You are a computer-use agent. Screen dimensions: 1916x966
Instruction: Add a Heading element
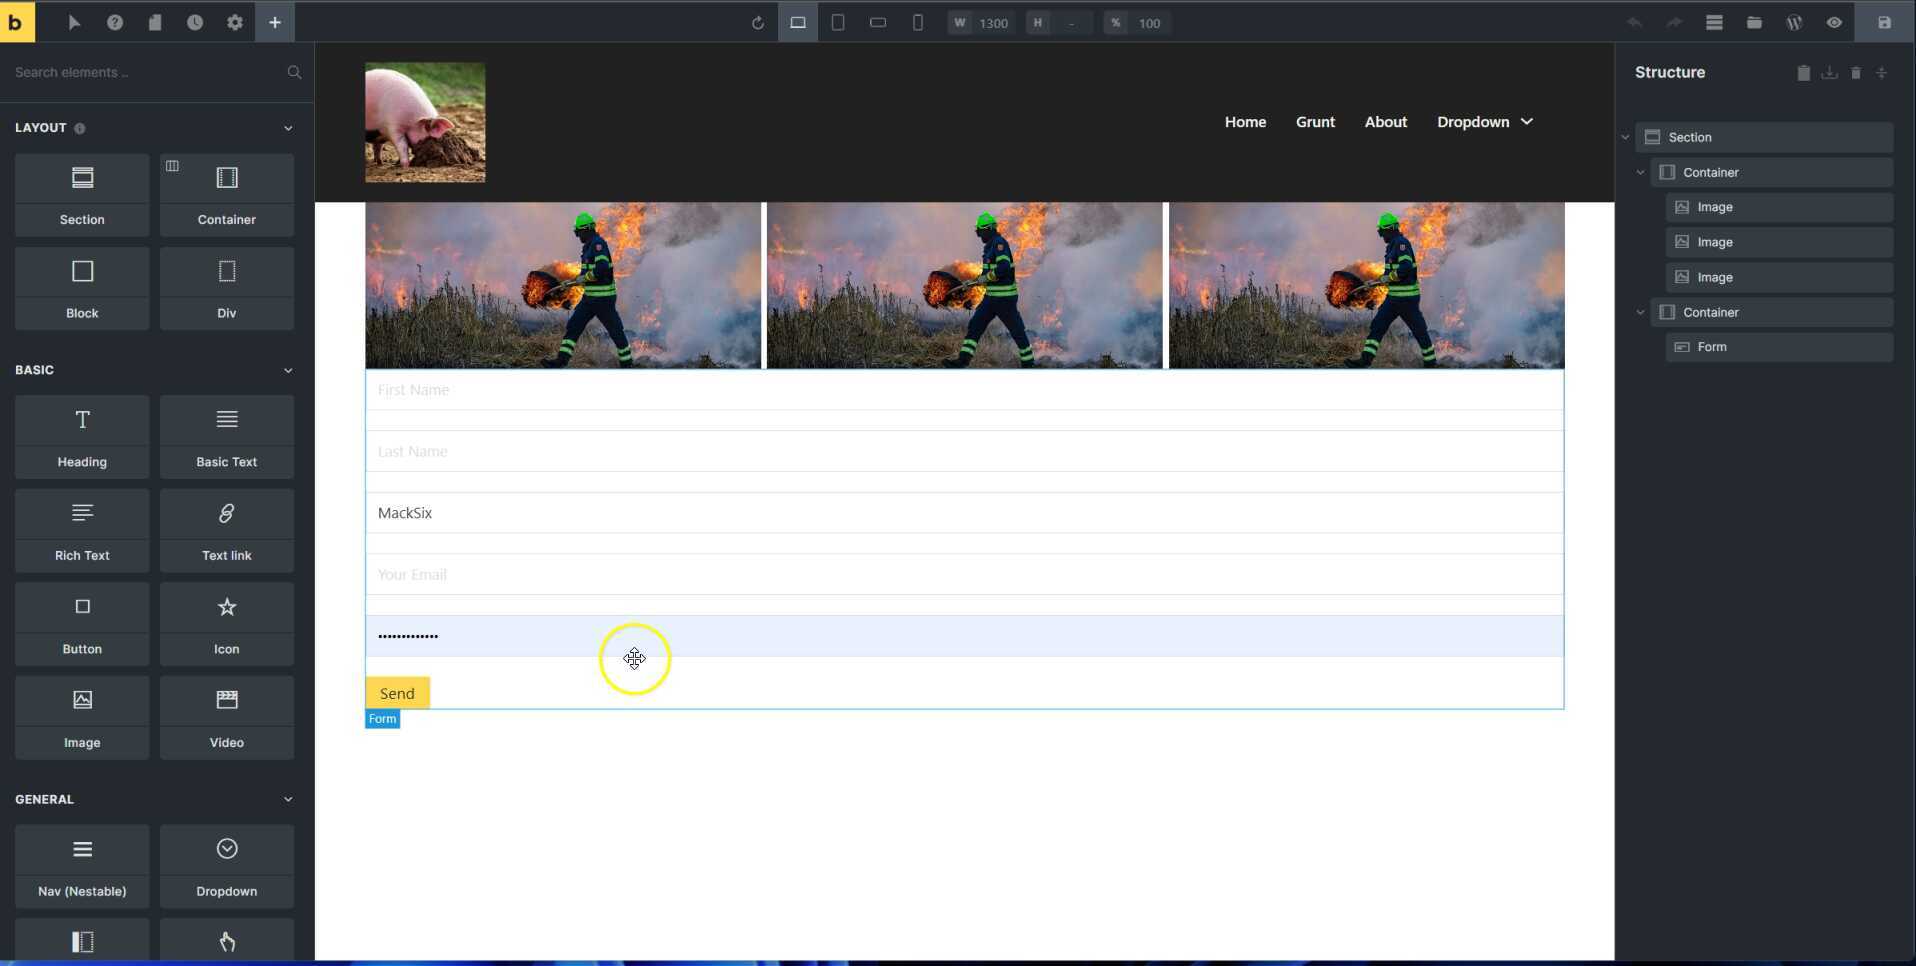pos(82,437)
